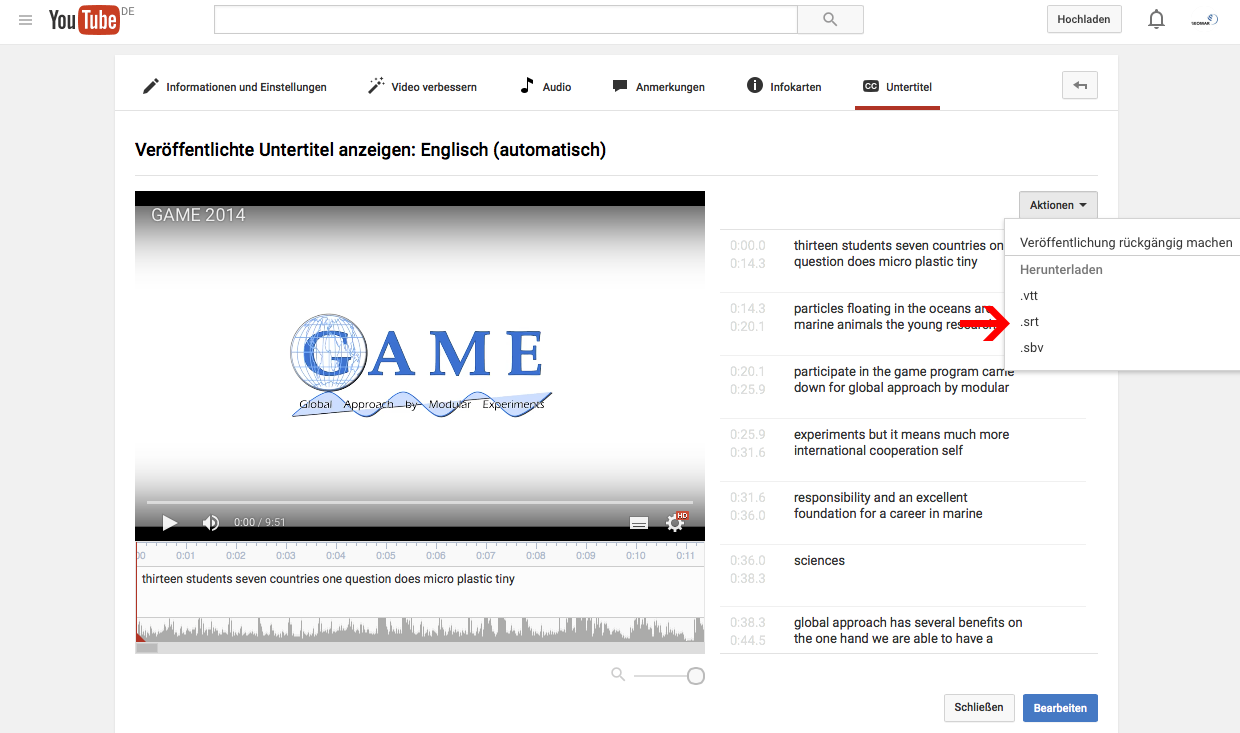Expand the Aktionen dropdown
Screen dimensions: 1240x733
coord(1058,205)
